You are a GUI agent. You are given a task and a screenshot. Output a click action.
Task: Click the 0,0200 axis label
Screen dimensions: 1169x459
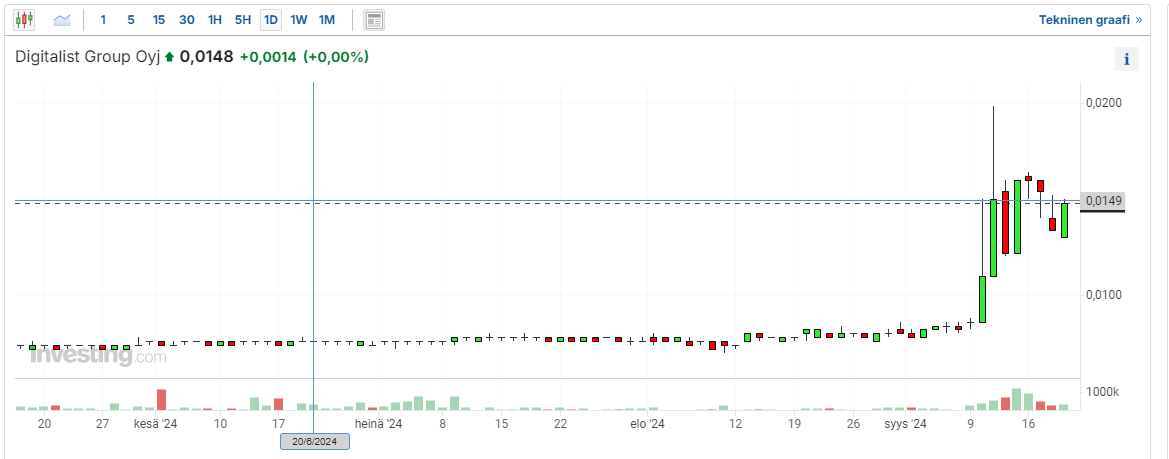1103,102
